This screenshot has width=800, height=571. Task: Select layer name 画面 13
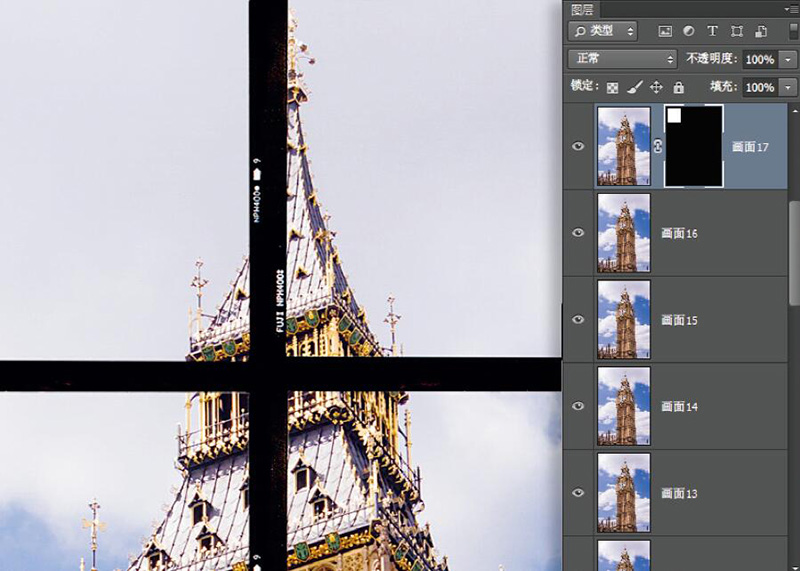[x=679, y=493]
